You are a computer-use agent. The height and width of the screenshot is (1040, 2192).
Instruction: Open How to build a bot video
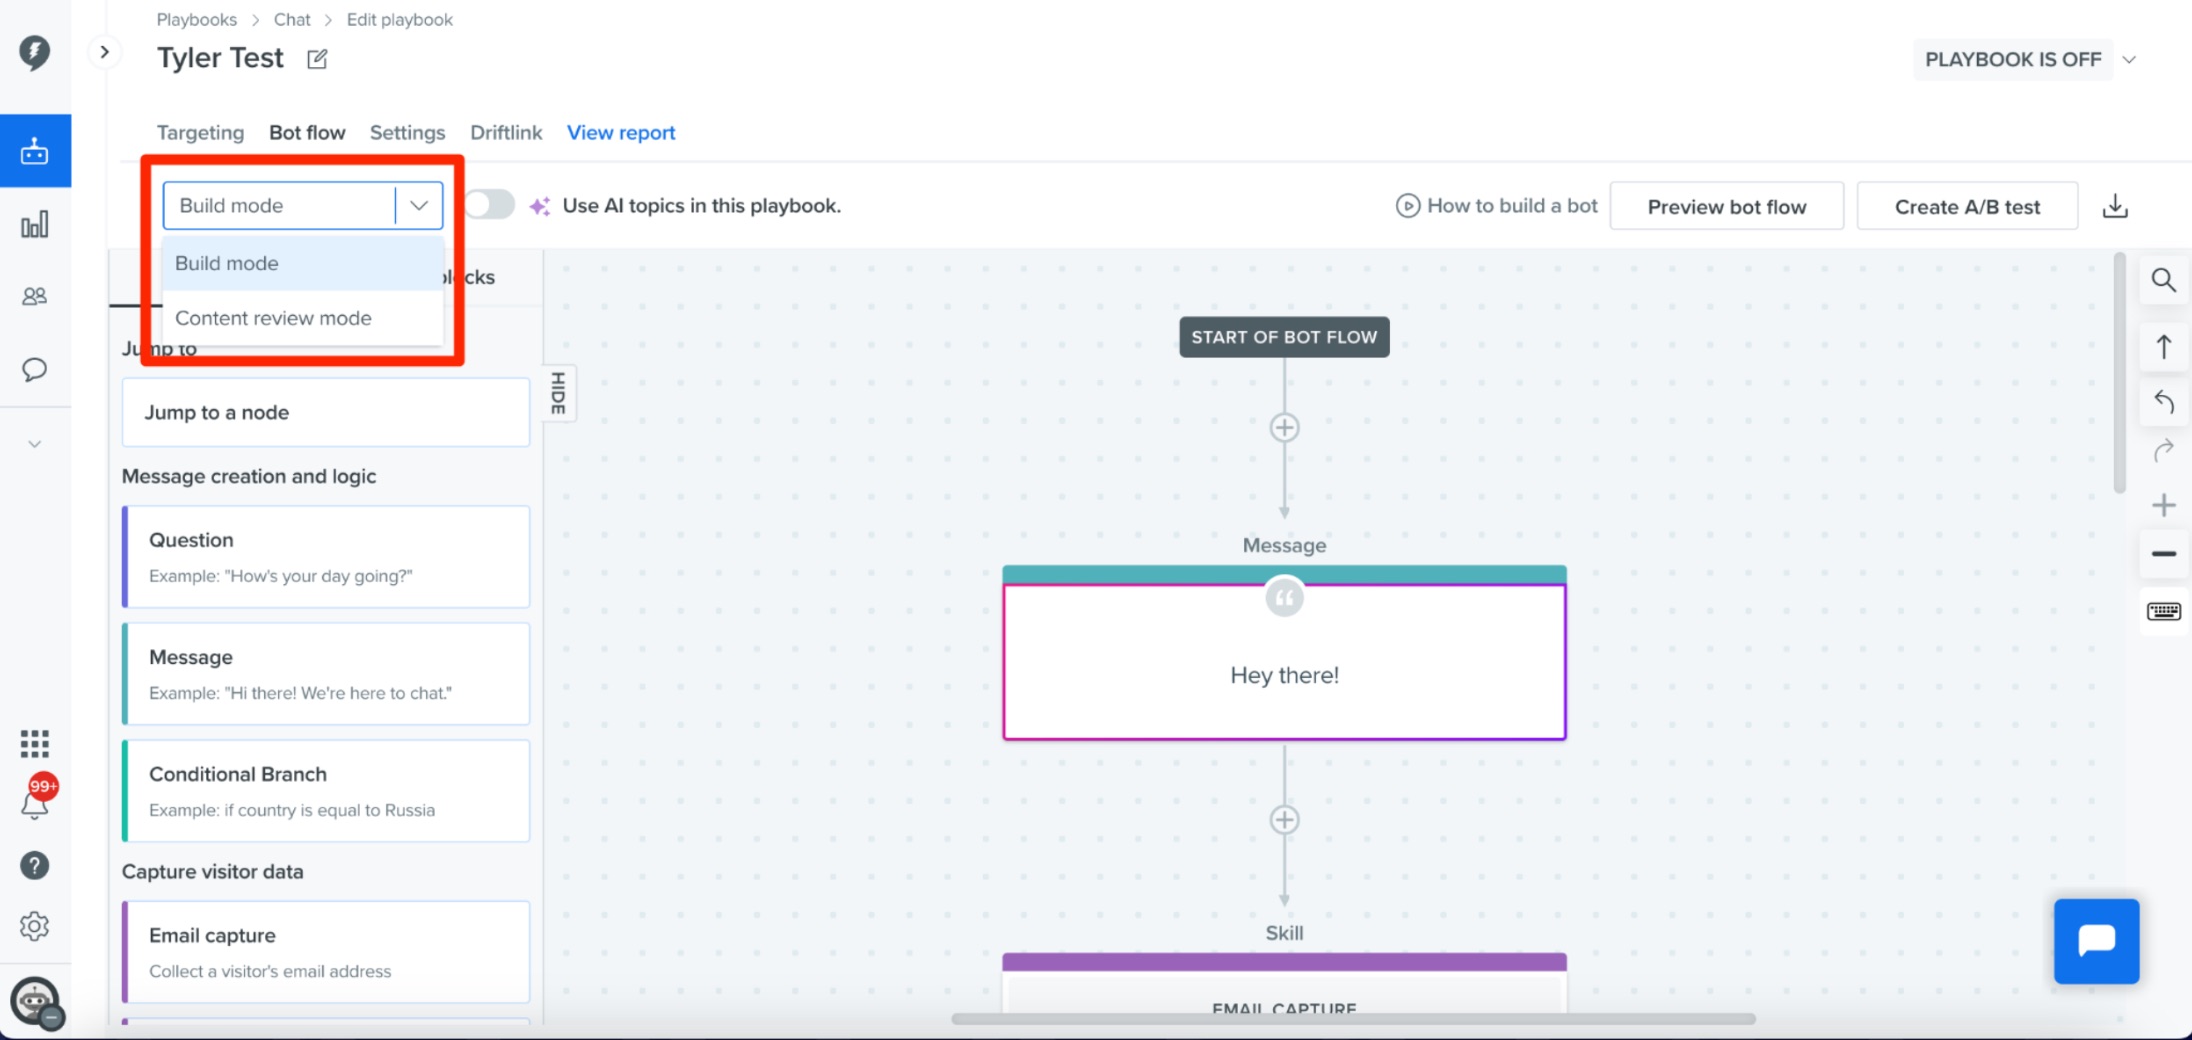coord(1497,206)
